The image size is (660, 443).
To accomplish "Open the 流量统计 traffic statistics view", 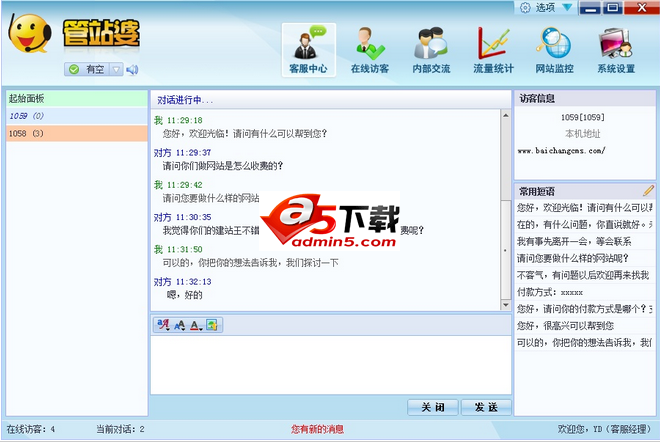I will 493,50.
